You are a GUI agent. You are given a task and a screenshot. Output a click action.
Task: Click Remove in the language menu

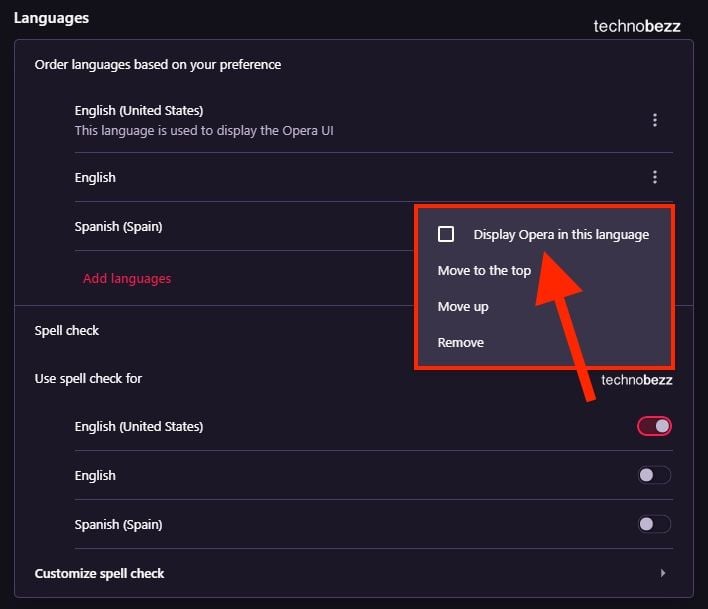[461, 343]
